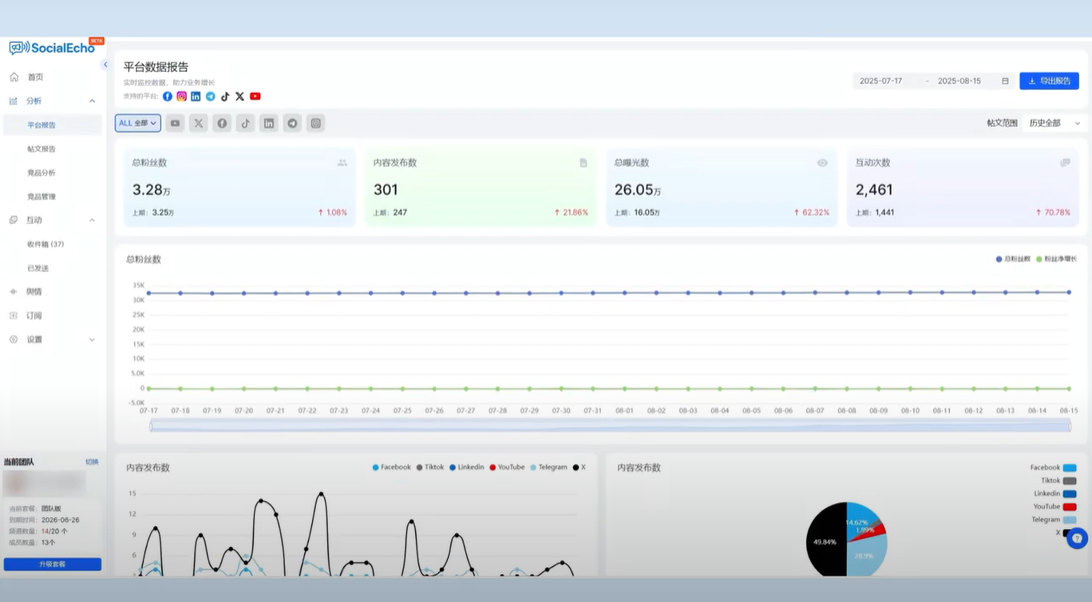Image resolution: width=1092 pixels, height=602 pixels.
Task: Select the TikTok platform filter icon
Action: click(245, 123)
